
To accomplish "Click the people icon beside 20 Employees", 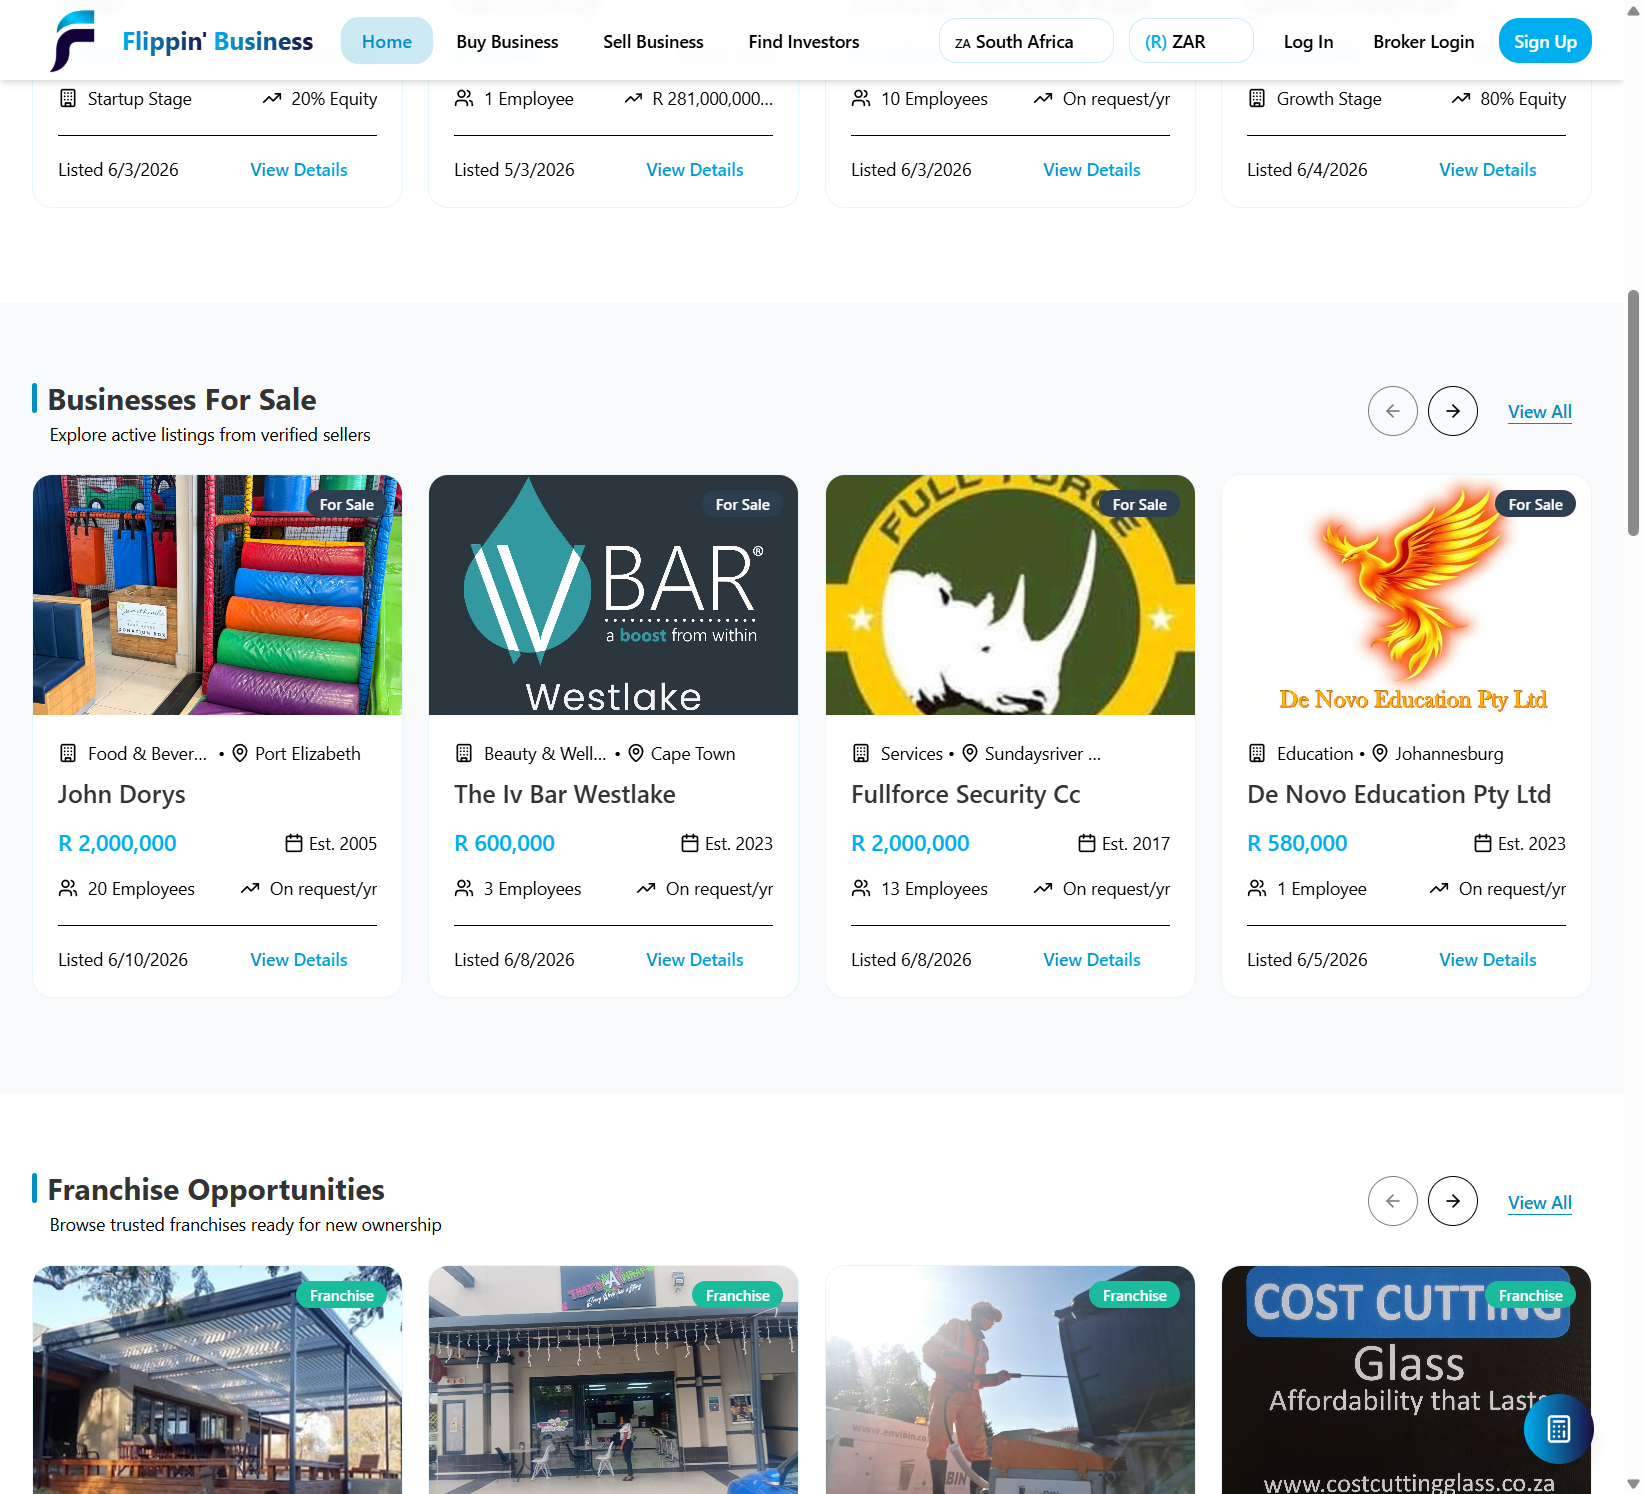I will coord(68,888).
